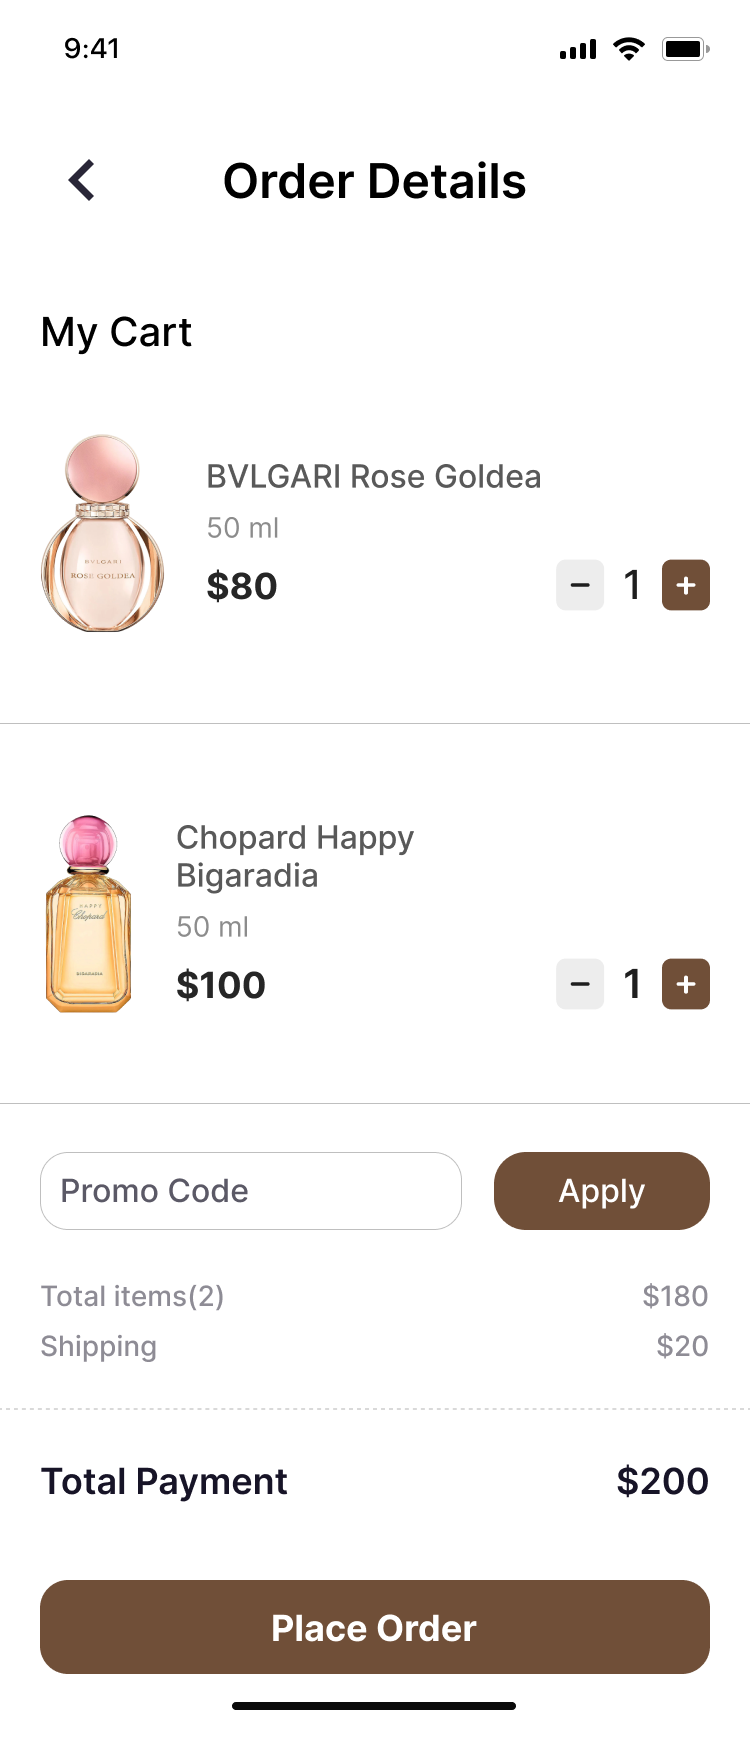The width and height of the screenshot is (750, 1738).
Task: Tap the battery indicator icon
Action: 685,49
